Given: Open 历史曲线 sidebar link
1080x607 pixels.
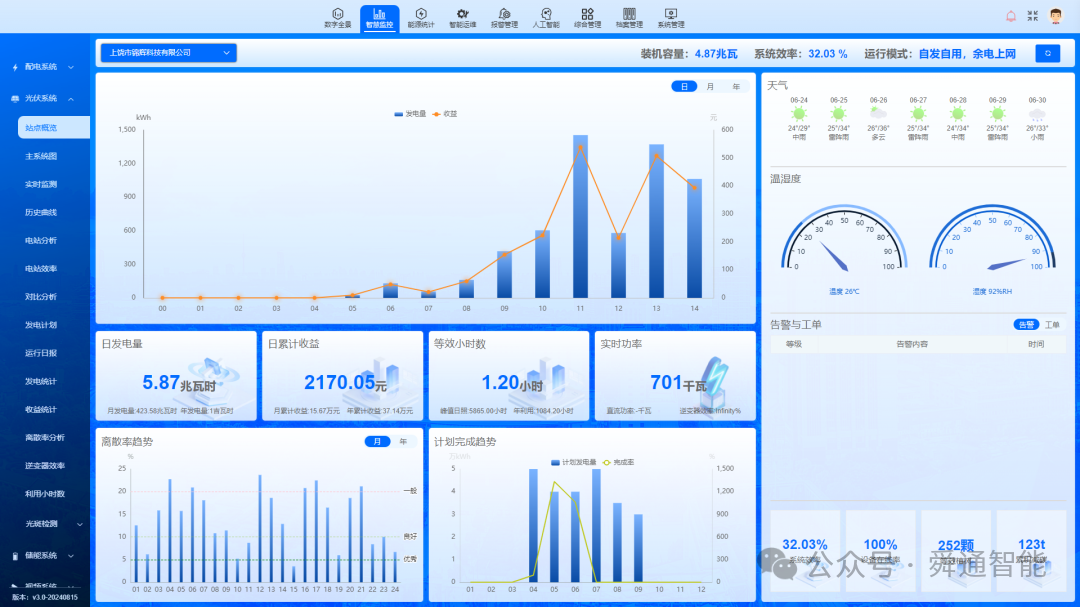Looking at the screenshot, I should coord(41,212).
